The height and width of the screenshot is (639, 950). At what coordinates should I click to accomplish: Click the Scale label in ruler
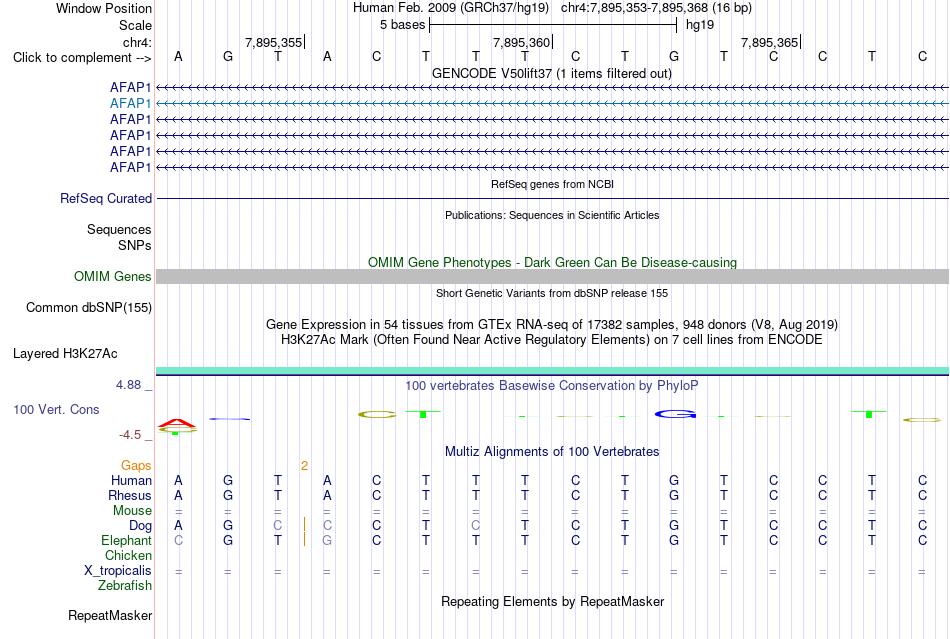tap(135, 25)
